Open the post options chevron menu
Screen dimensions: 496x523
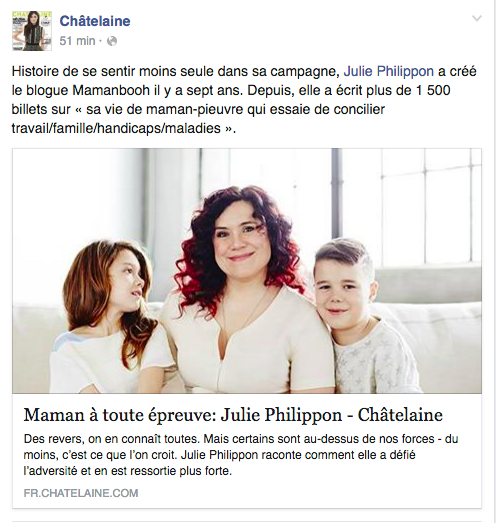click(477, 18)
